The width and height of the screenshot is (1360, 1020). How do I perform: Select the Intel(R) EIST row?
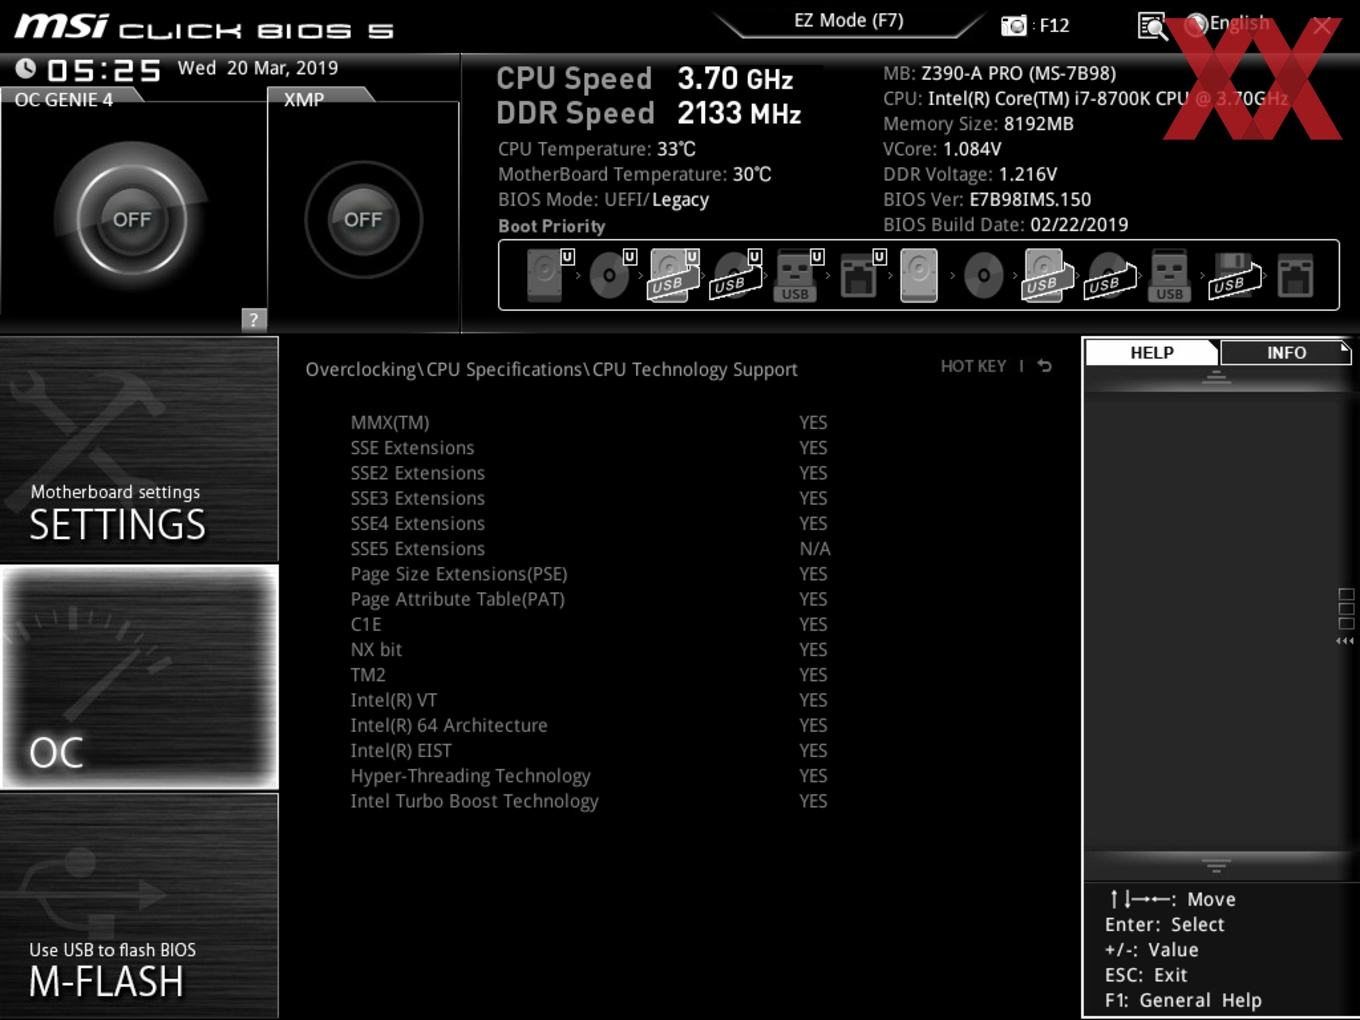590,750
